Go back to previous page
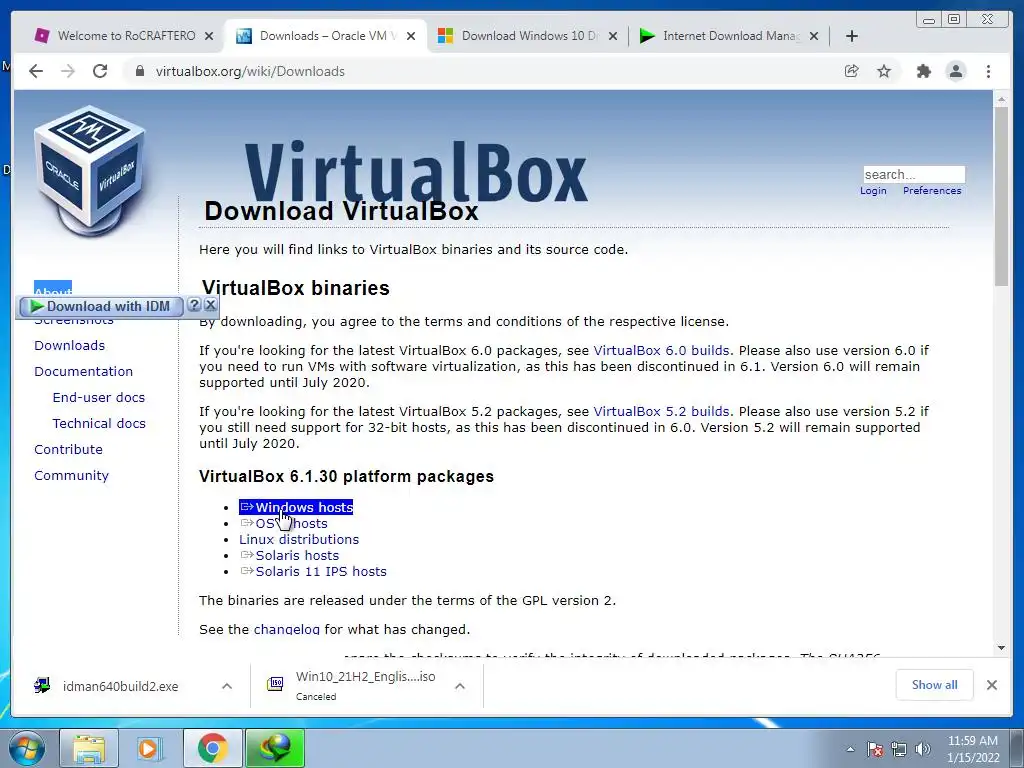This screenshot has height=768, width=1024. pyautogui.click(x=36, y=71)
